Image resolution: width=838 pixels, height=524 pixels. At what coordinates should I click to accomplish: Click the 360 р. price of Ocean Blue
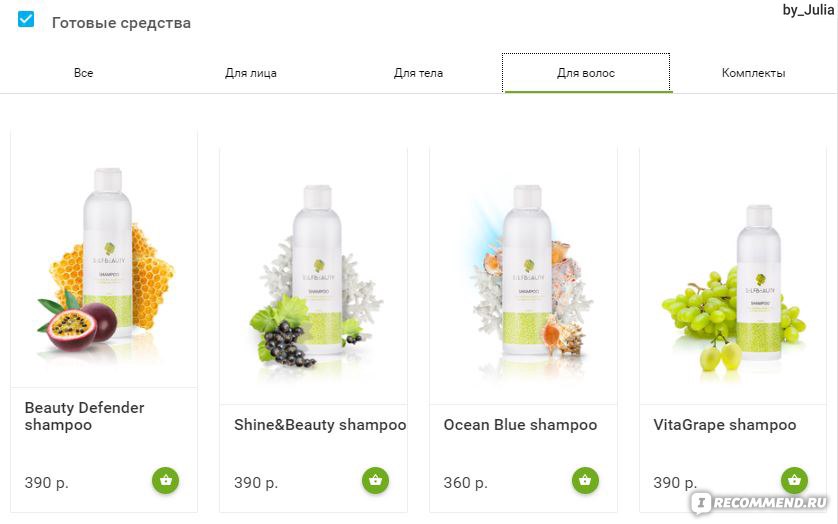(465, 483)
